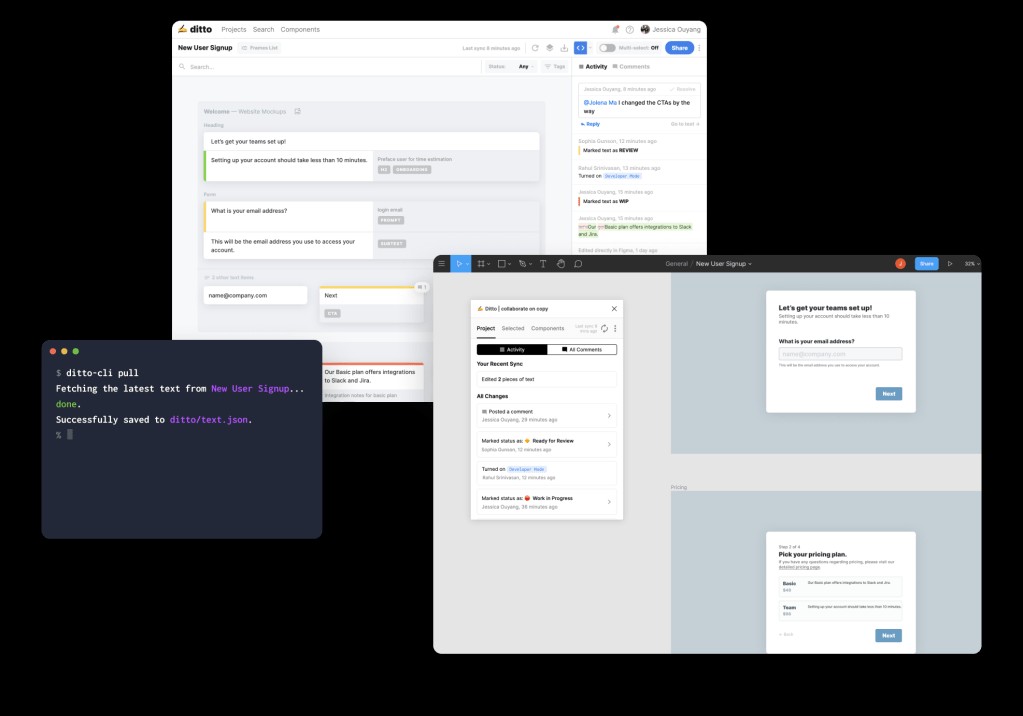Select the "What is your email address?" text block
Screen dimensions: 1023x716
tap(289, 217)
